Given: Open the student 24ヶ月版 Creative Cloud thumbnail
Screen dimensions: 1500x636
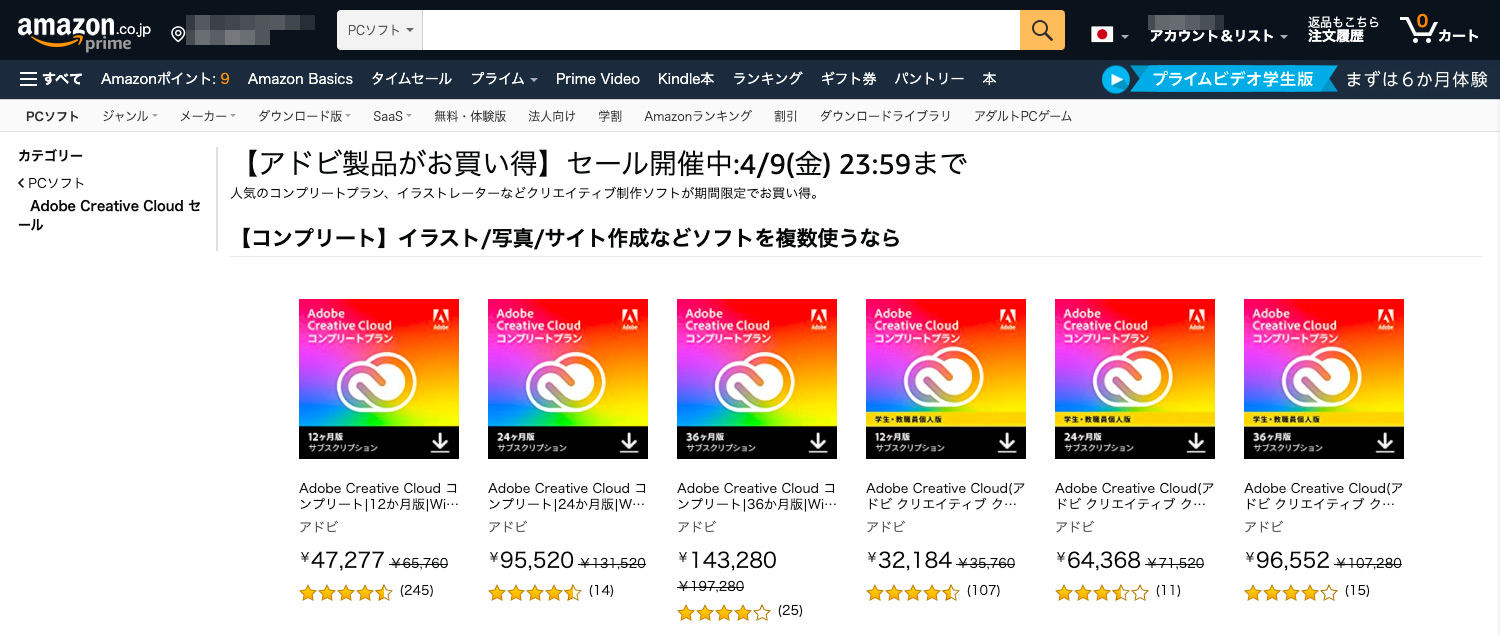Looking at the screenshot, I should coord(1135,378).
